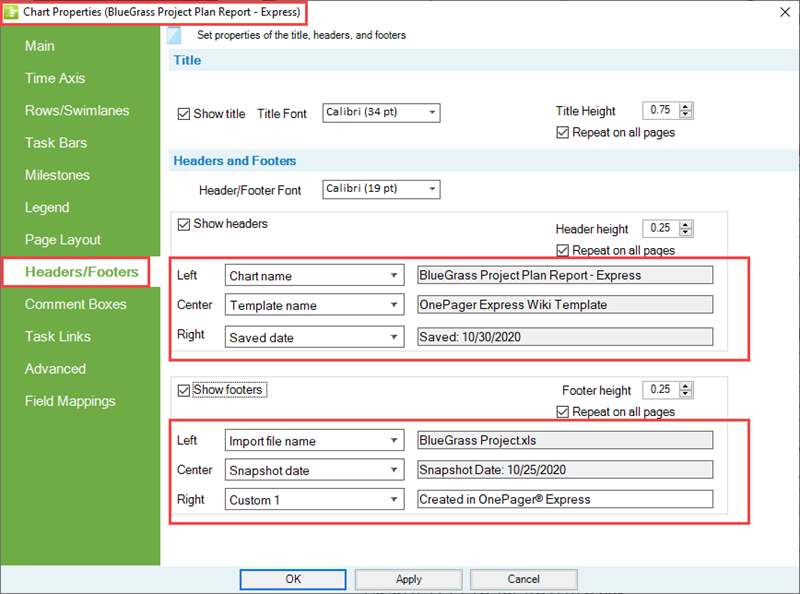
Task: Click the OnePager app icon in title bar
Action: pos(11,12)
